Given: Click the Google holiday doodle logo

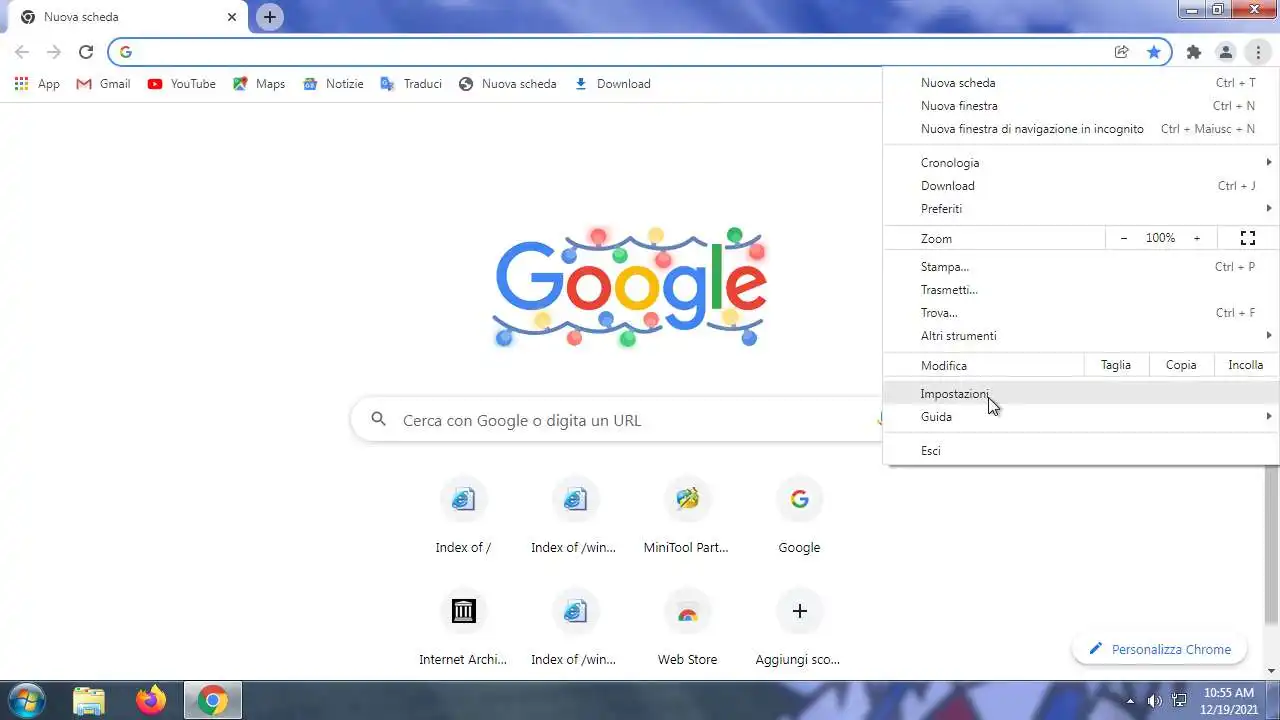Looking at the screenshot, I should [630, 287].
